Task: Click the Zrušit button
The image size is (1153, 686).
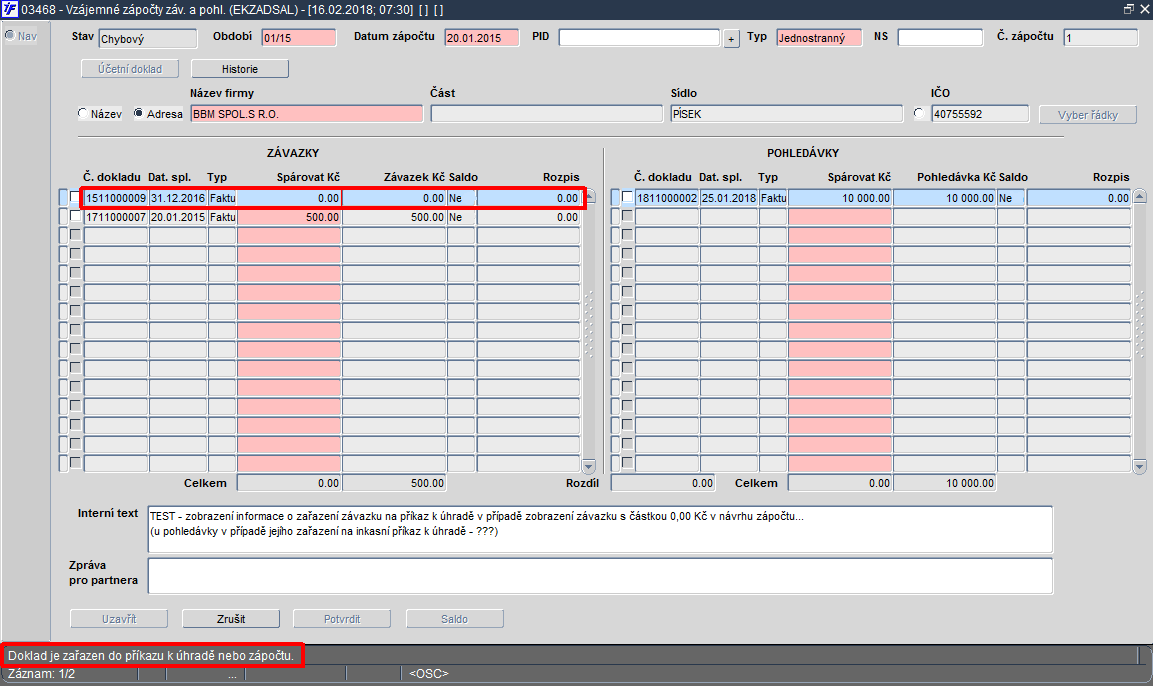Action: (231, 618)
